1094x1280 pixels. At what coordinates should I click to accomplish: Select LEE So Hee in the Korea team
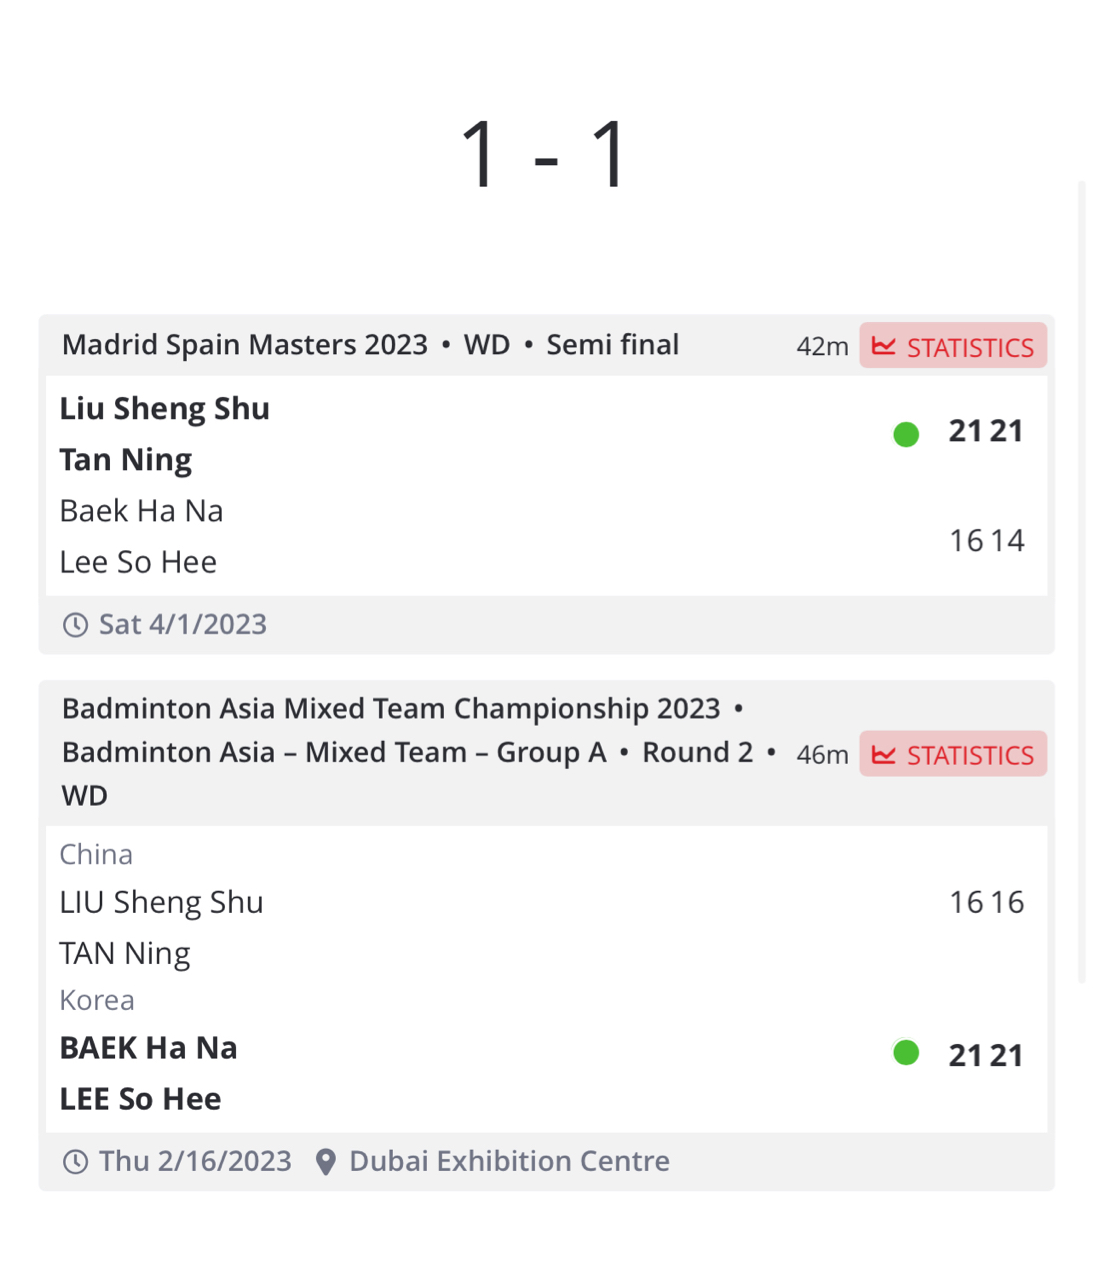[x=140, y=1099]
